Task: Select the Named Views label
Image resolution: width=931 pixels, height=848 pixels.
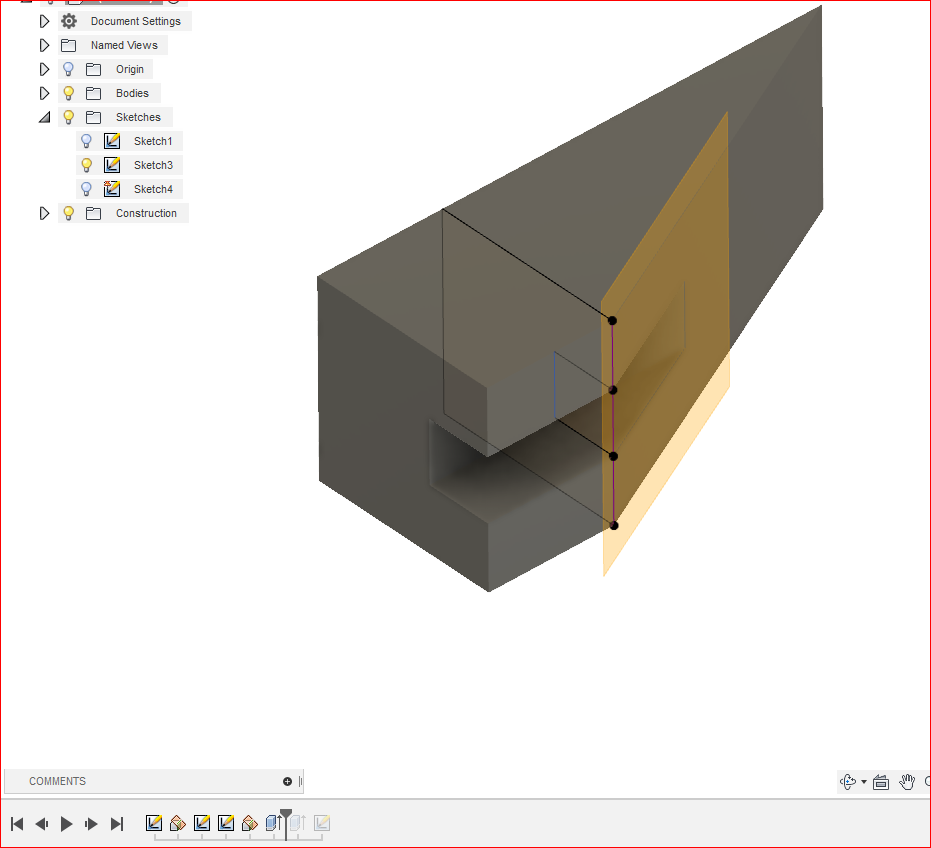Action: [124, 45]
